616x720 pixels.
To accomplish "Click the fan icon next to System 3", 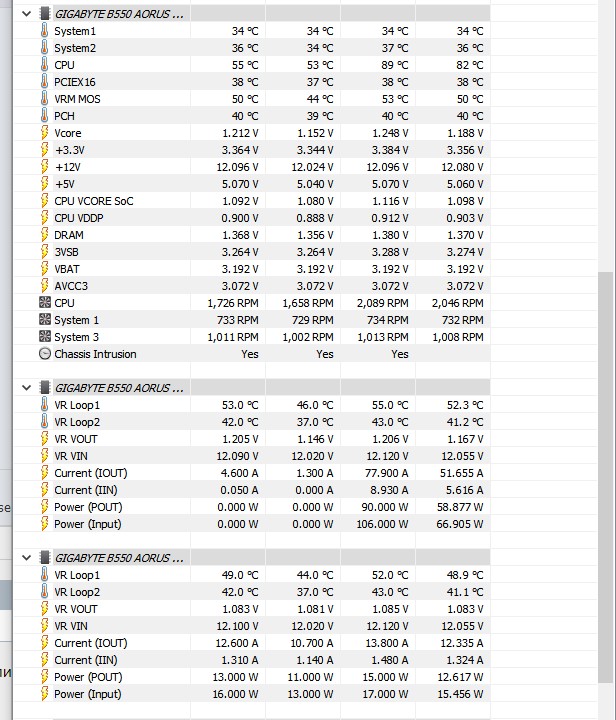I will pos(44,337).
